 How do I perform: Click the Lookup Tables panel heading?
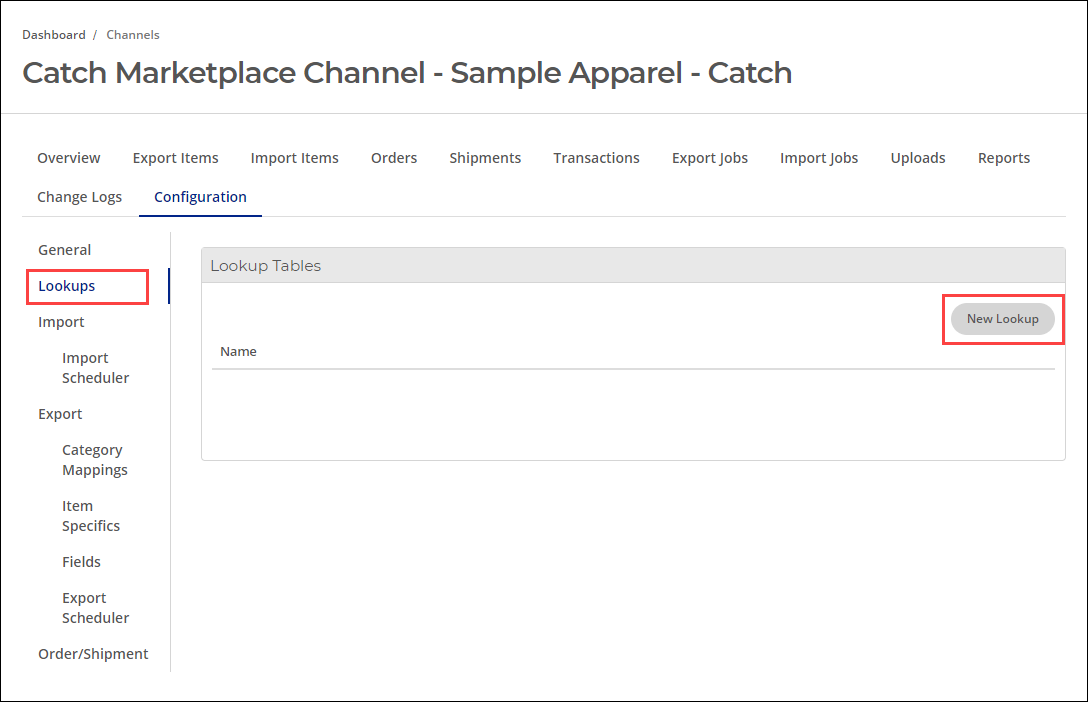(266, 266)
